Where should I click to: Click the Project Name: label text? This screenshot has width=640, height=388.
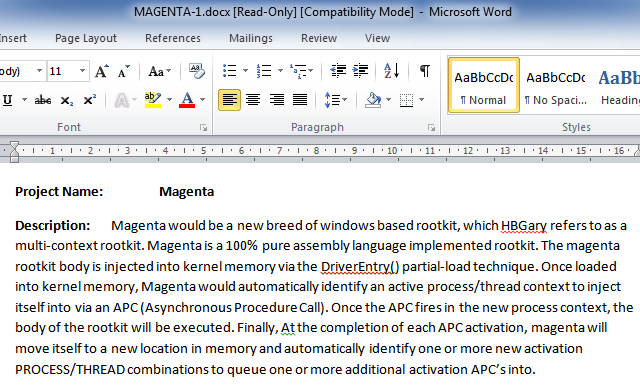coord(59,192)
